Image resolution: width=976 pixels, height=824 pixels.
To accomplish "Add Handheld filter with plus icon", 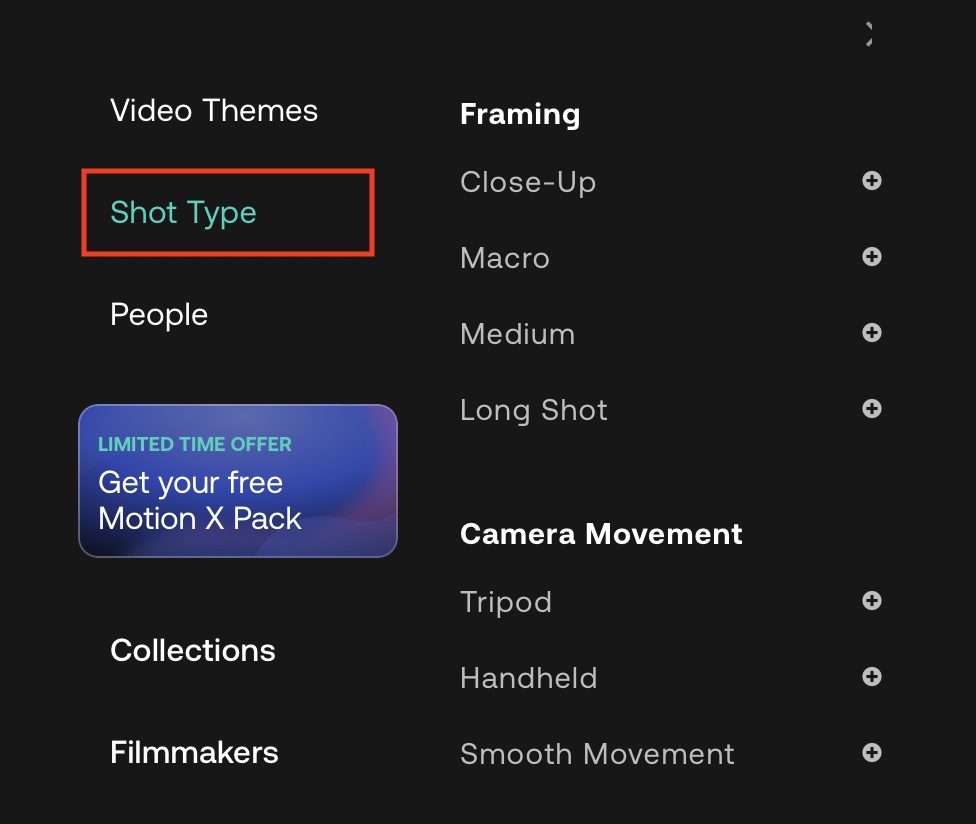I will pos(872,677).
